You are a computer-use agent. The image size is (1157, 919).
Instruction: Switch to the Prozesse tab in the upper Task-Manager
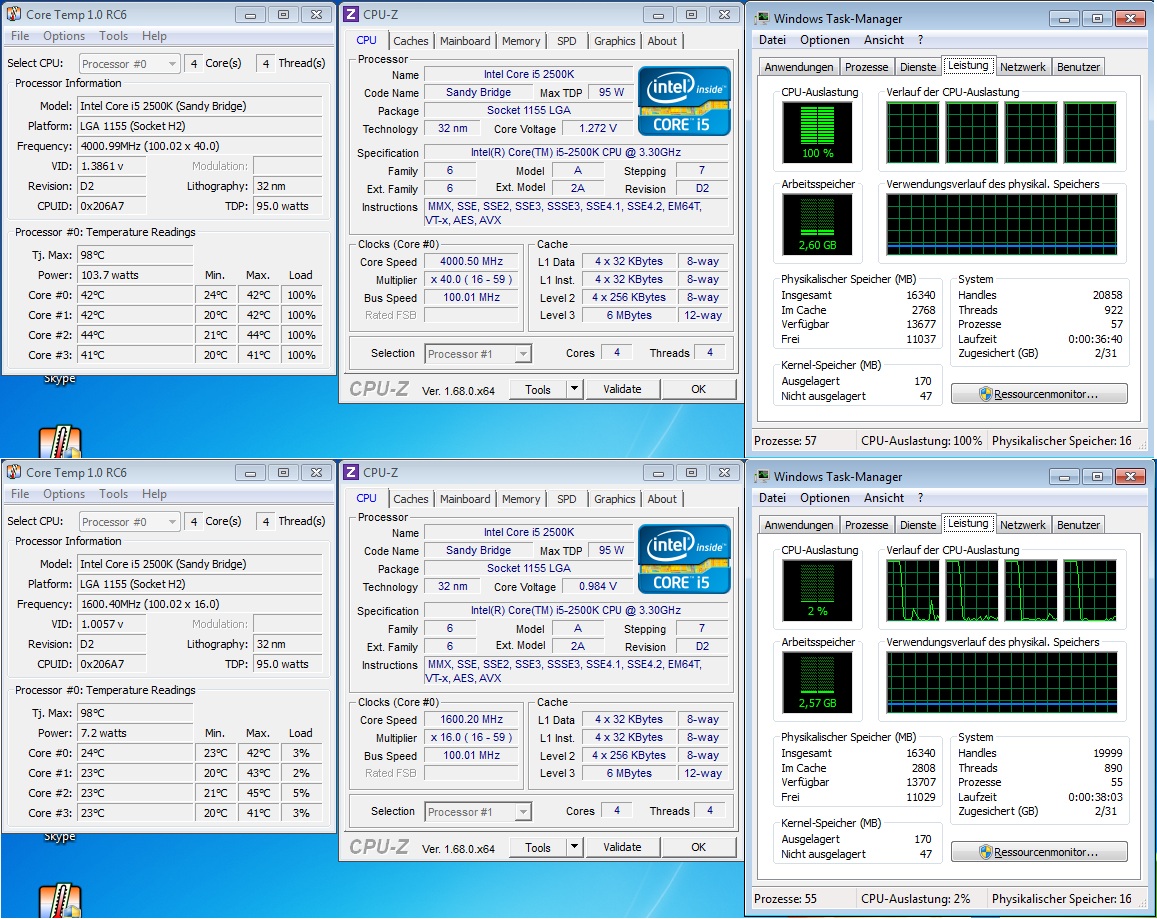866,66
